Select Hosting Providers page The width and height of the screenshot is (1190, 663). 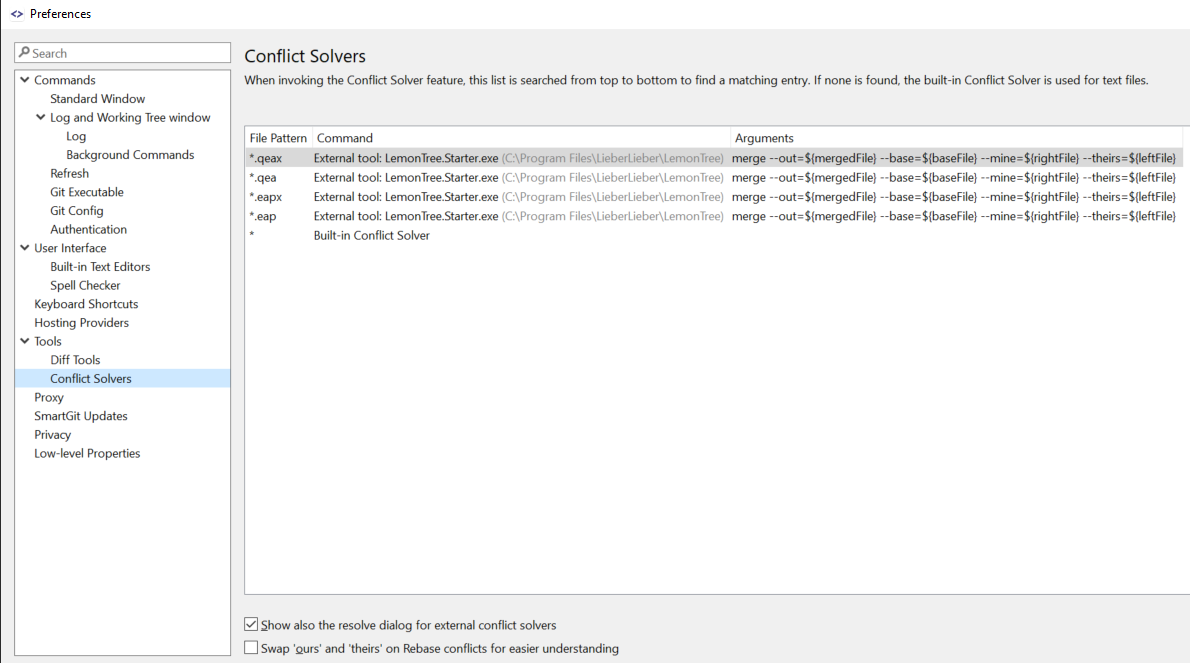click(x=81, y=322)
